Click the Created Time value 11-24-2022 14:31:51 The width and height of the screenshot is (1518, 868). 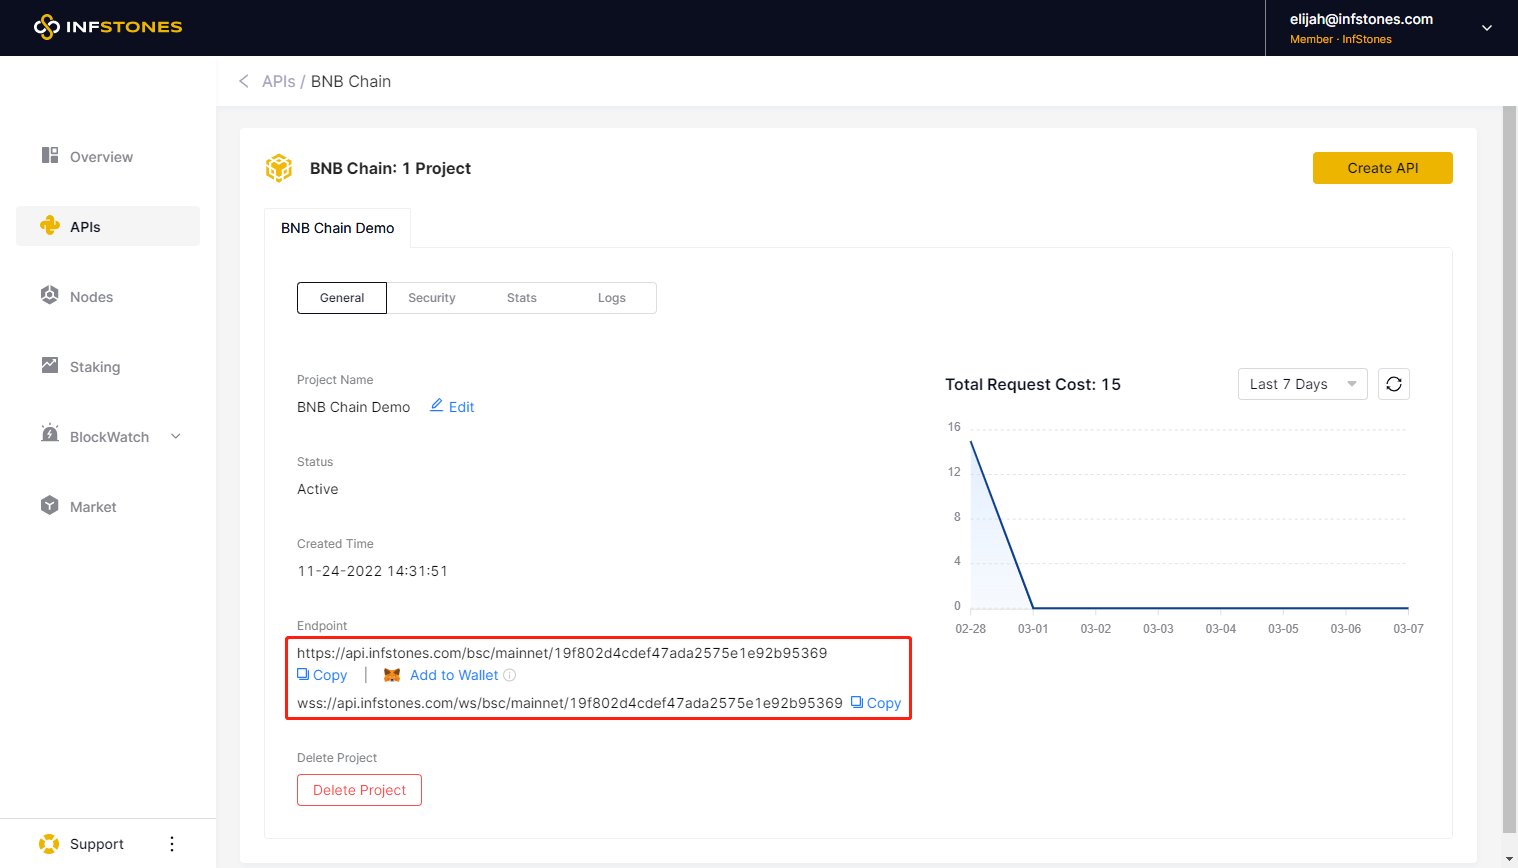click(x=372, y=571)
